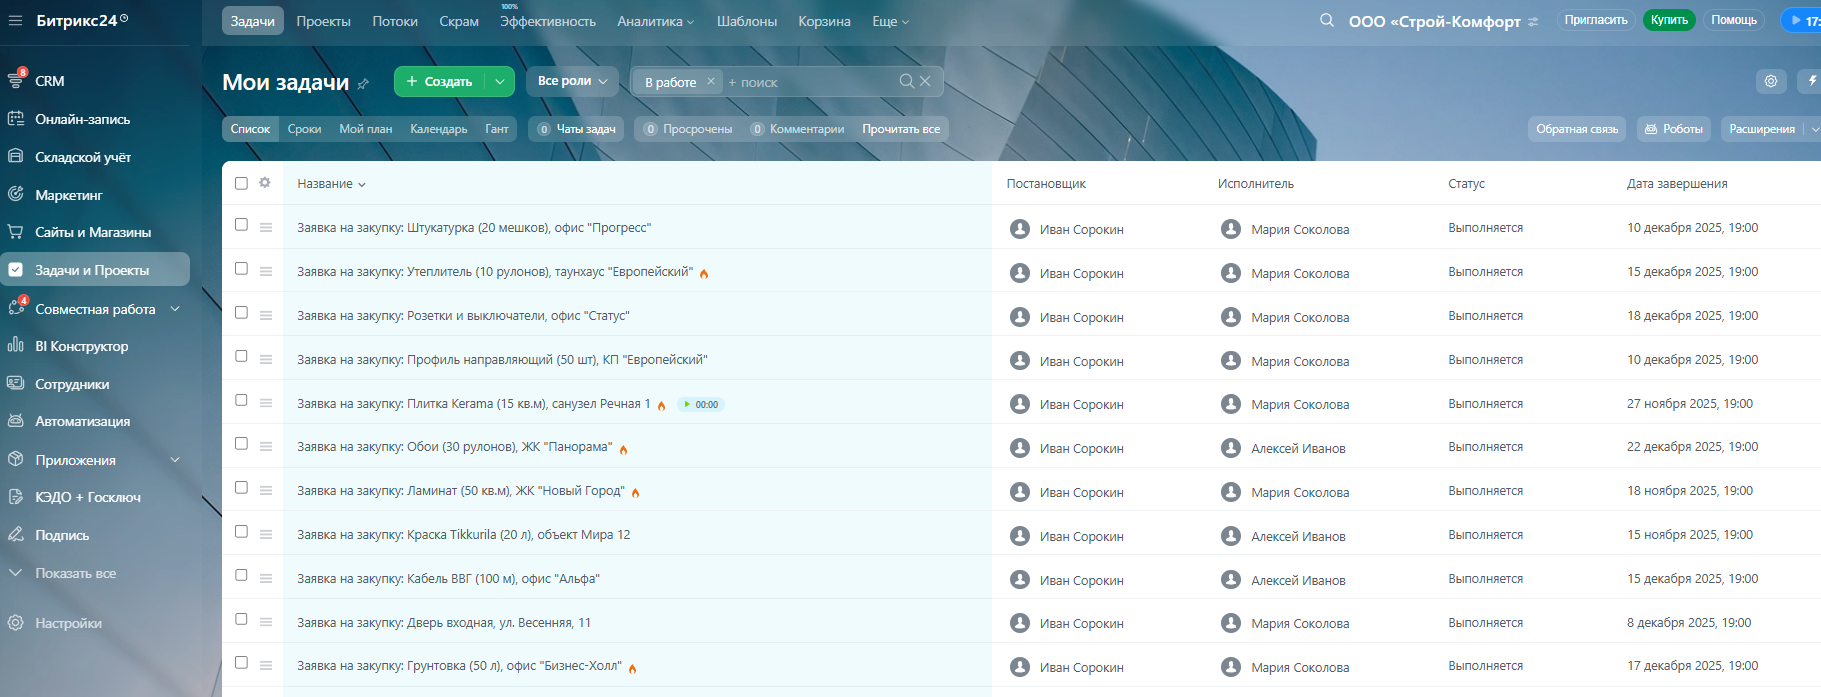Expand Совместная работа in the sidebar
Screen dimensions: 1821x697
175,309
